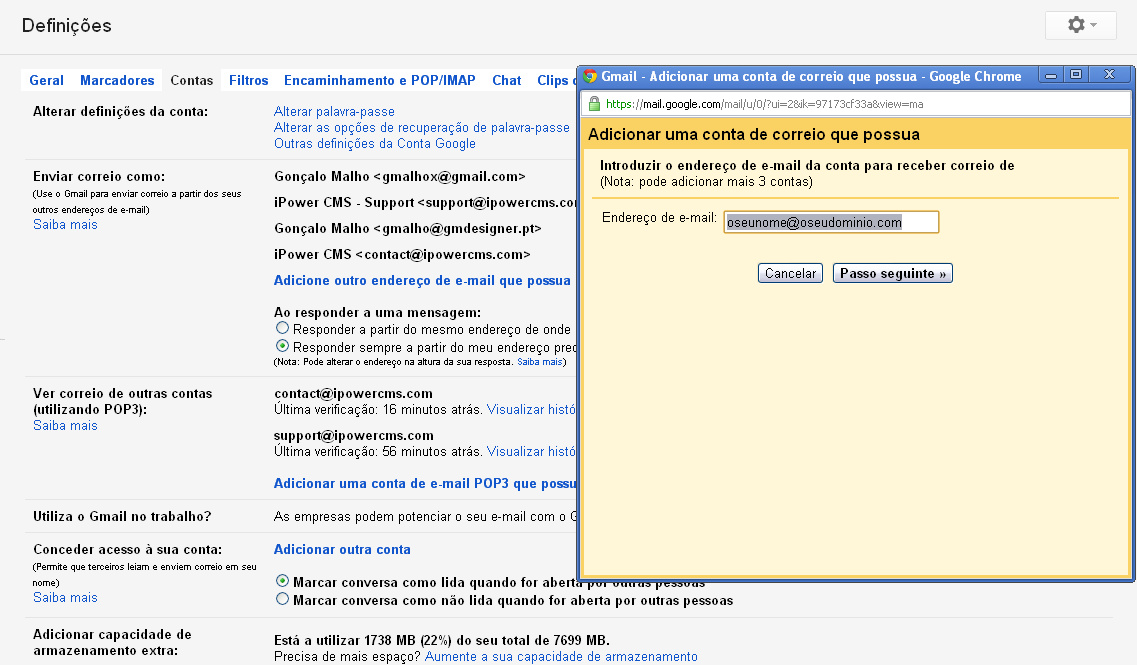Click Saiba mais under POP3 section
This screenshot has height=665, width=1137.
click(x=65, y=426)
